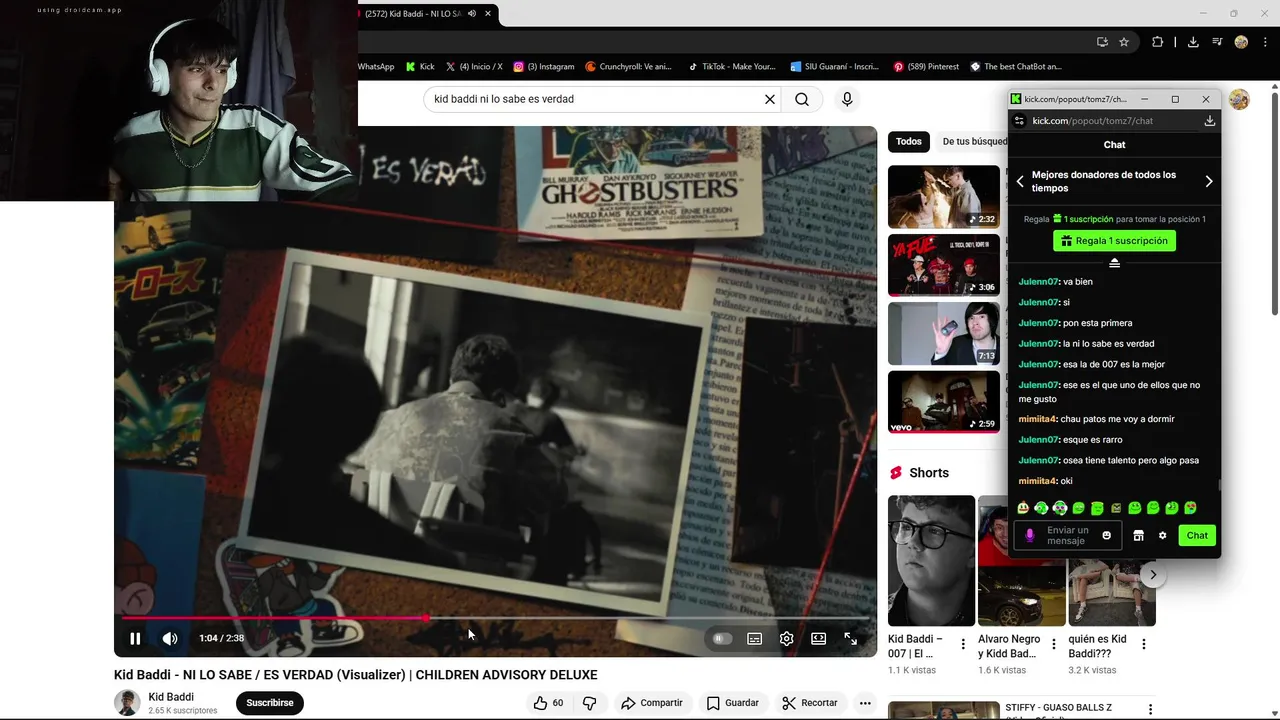This screenshot has height=720, width=1280.
Task: Pause the YouTube video
Action: click(135, 638)
